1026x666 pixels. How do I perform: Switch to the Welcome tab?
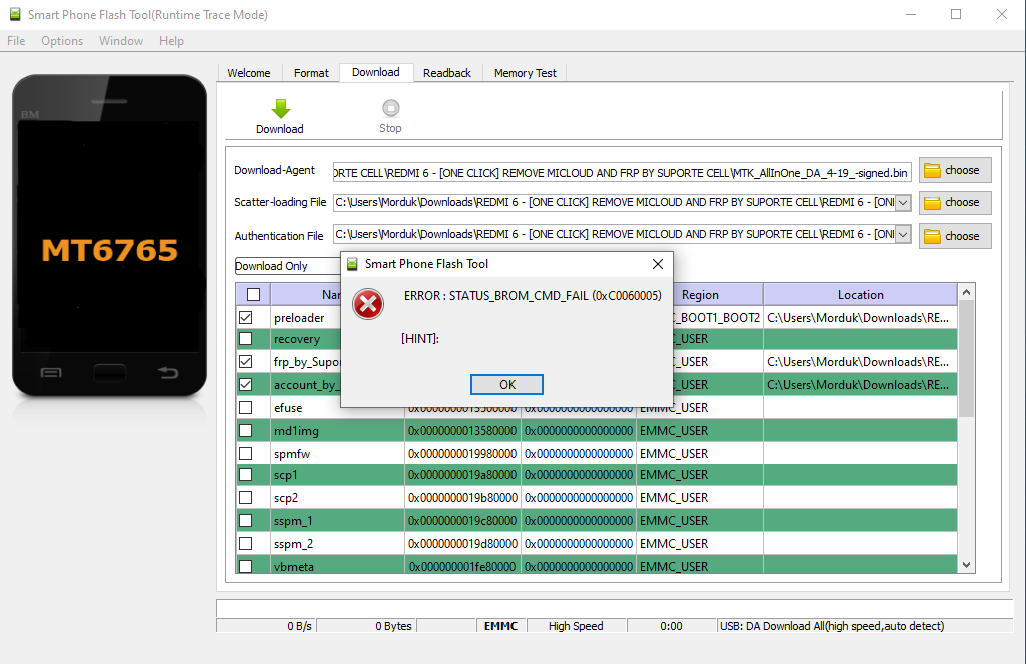(249, 73)
